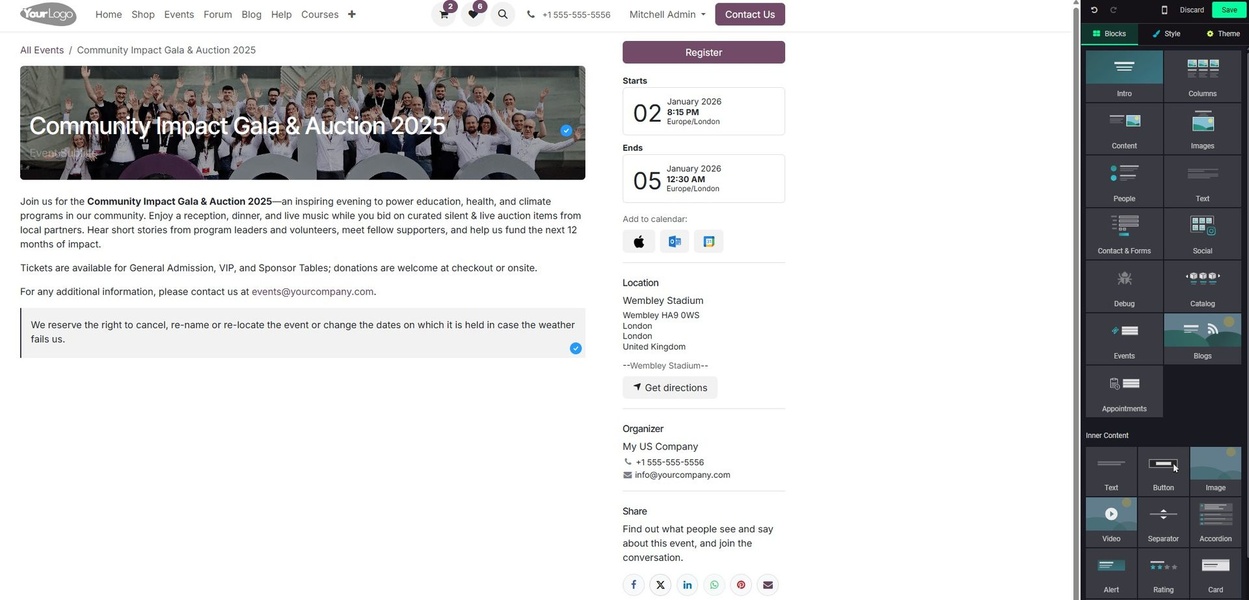Open the Forum menu item
The image size is (1249, 600).
pyautogui.click(x=217, y=15)
